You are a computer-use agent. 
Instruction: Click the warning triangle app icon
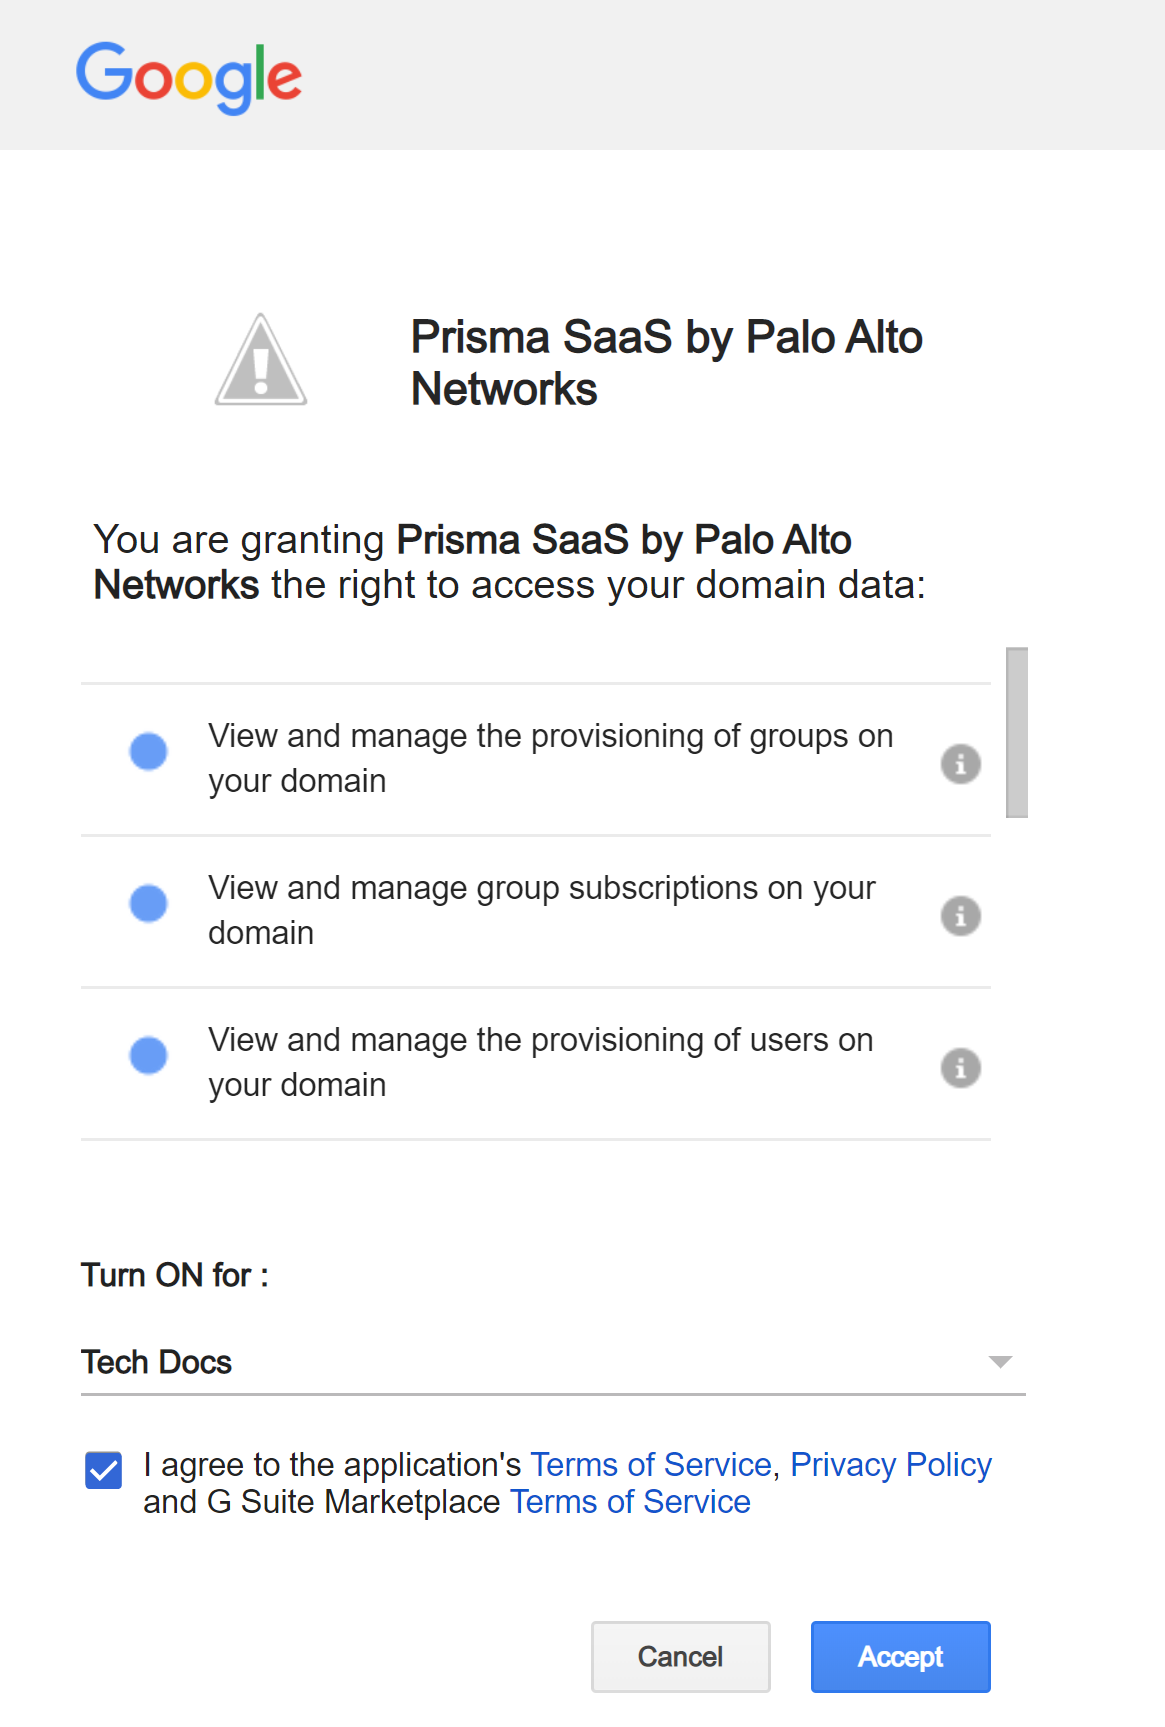(x=261, y=360)
